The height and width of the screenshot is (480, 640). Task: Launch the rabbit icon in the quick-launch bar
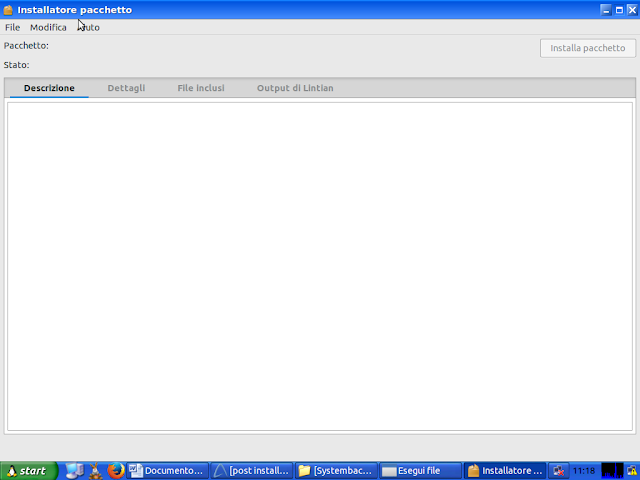pos(95,471)
